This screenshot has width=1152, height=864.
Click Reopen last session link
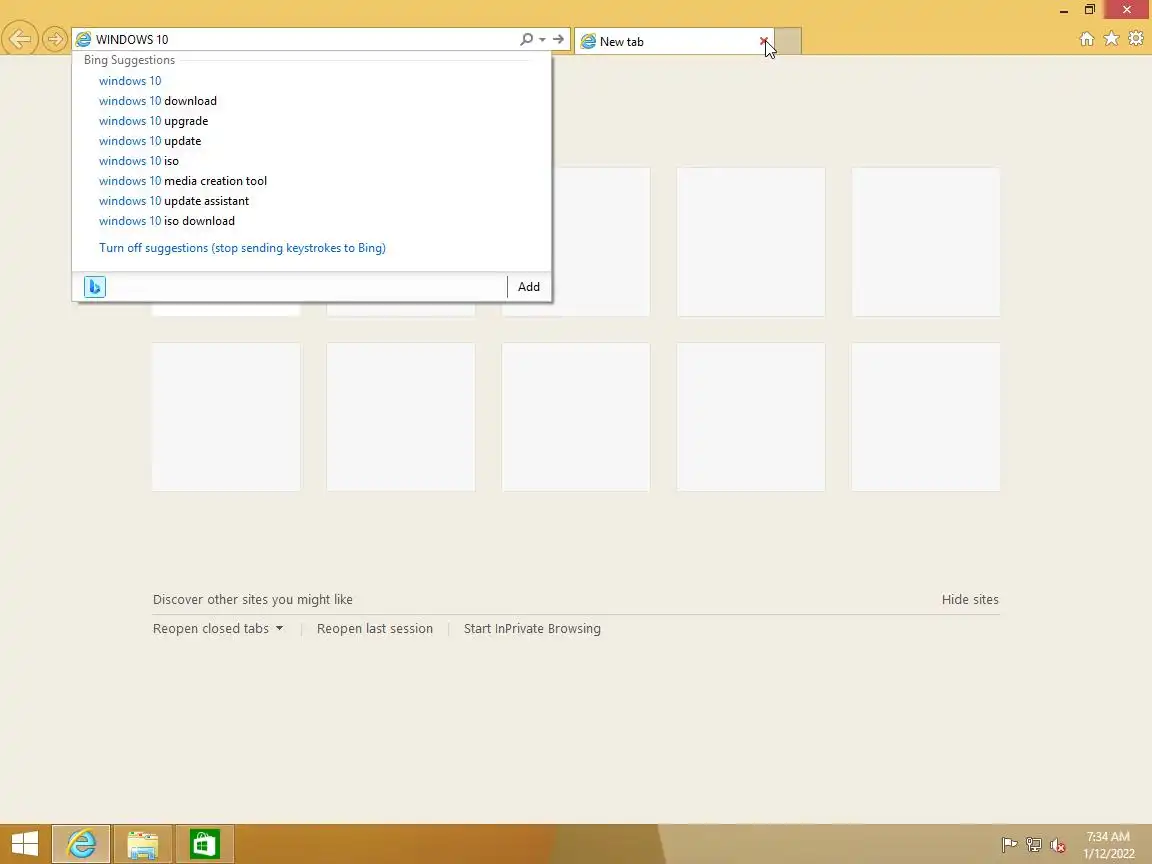point(375,629)
